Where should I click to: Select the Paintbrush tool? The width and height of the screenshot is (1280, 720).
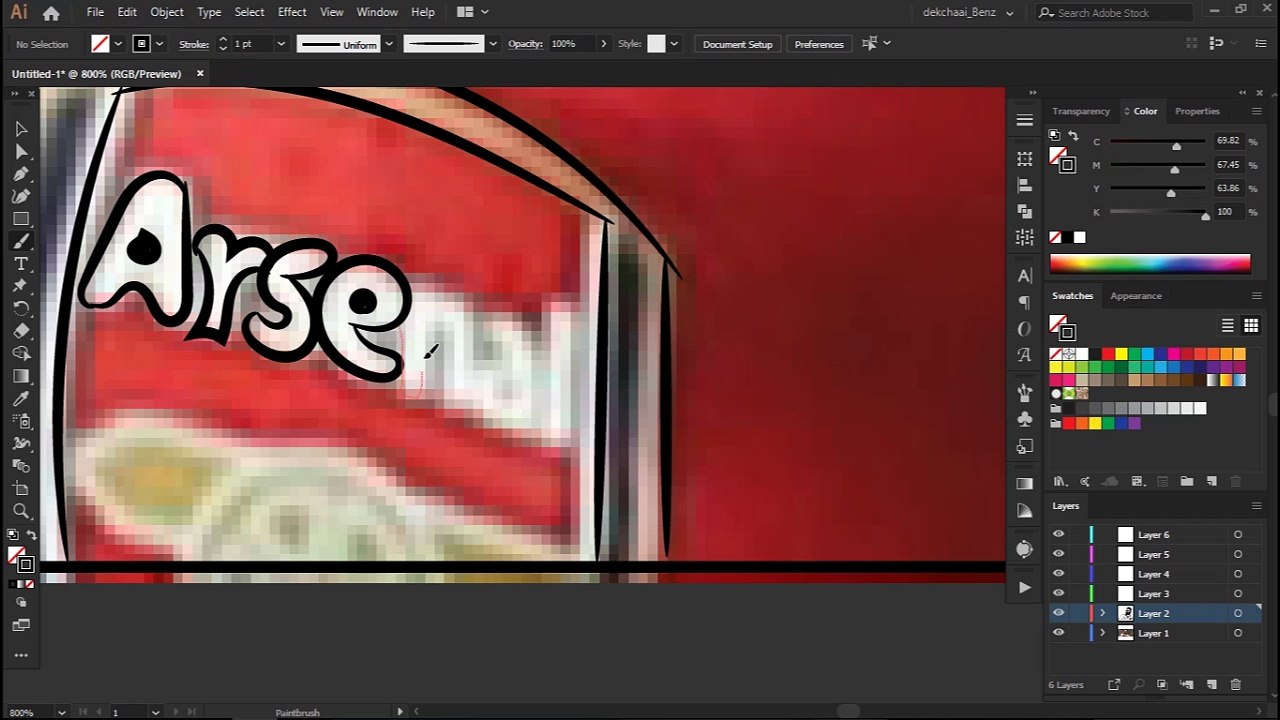click(x=21, y=242)
